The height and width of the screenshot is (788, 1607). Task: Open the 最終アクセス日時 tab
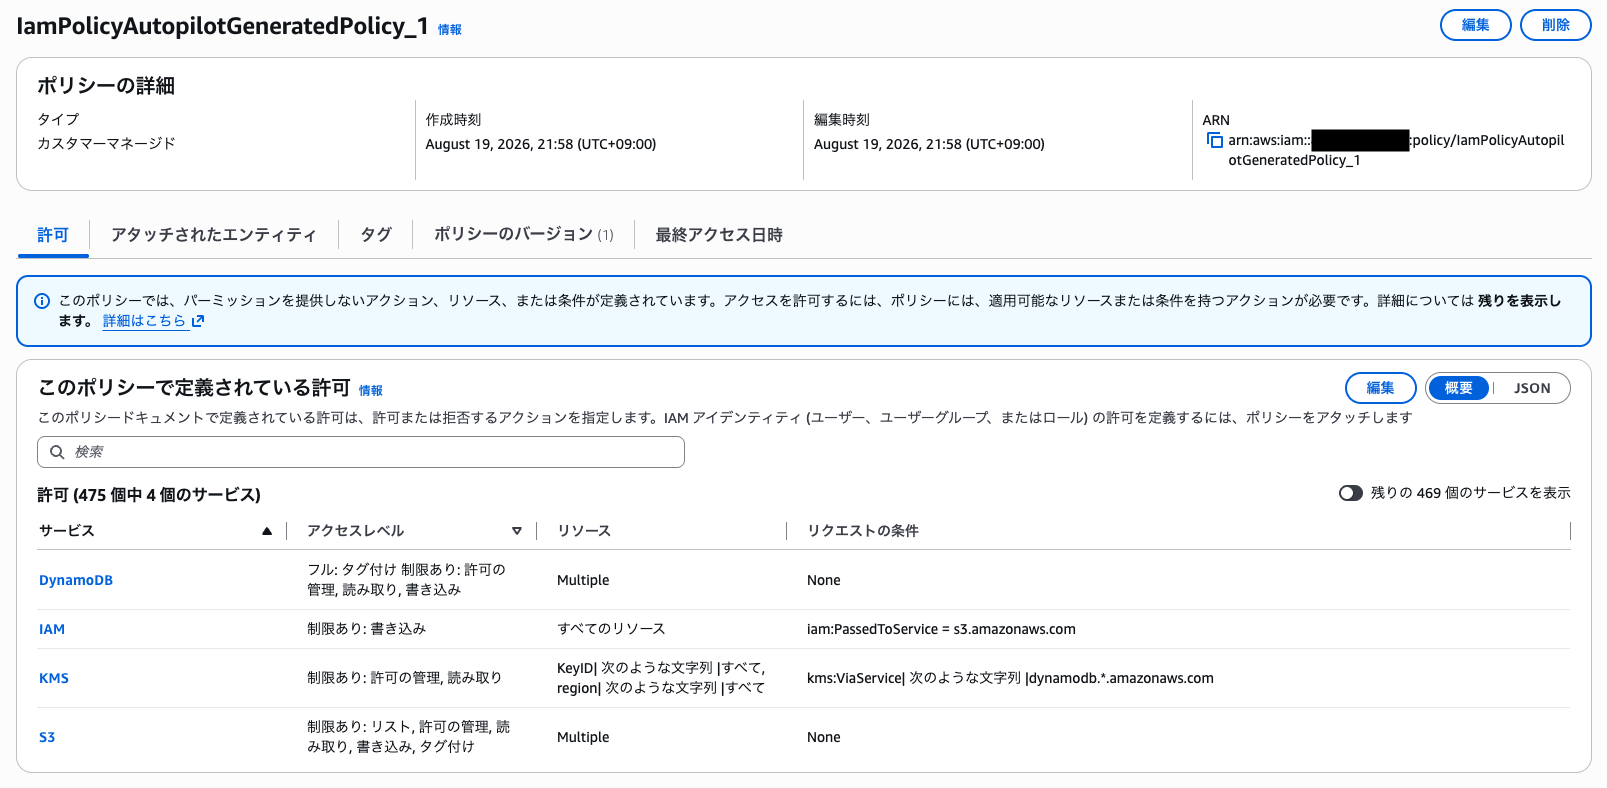tap(719, 235)
